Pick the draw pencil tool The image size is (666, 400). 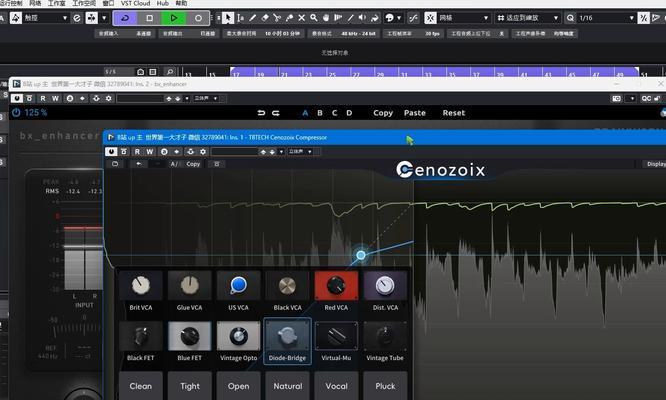click(253, 18)
